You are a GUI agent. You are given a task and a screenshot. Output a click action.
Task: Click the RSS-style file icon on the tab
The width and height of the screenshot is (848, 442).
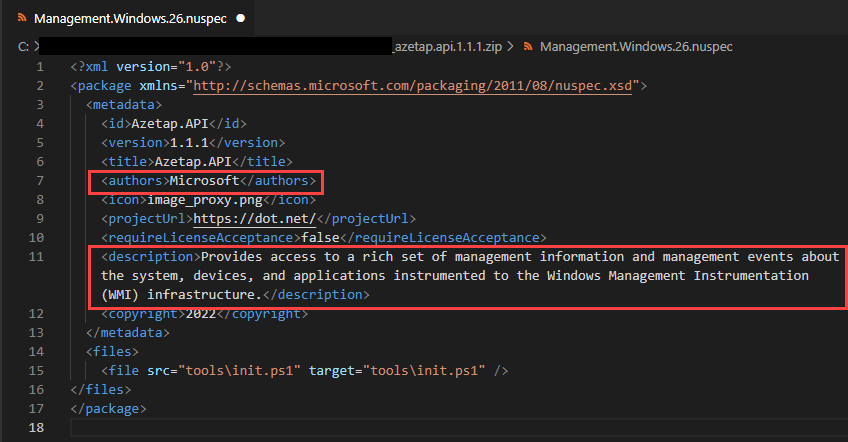coord(22,18)
